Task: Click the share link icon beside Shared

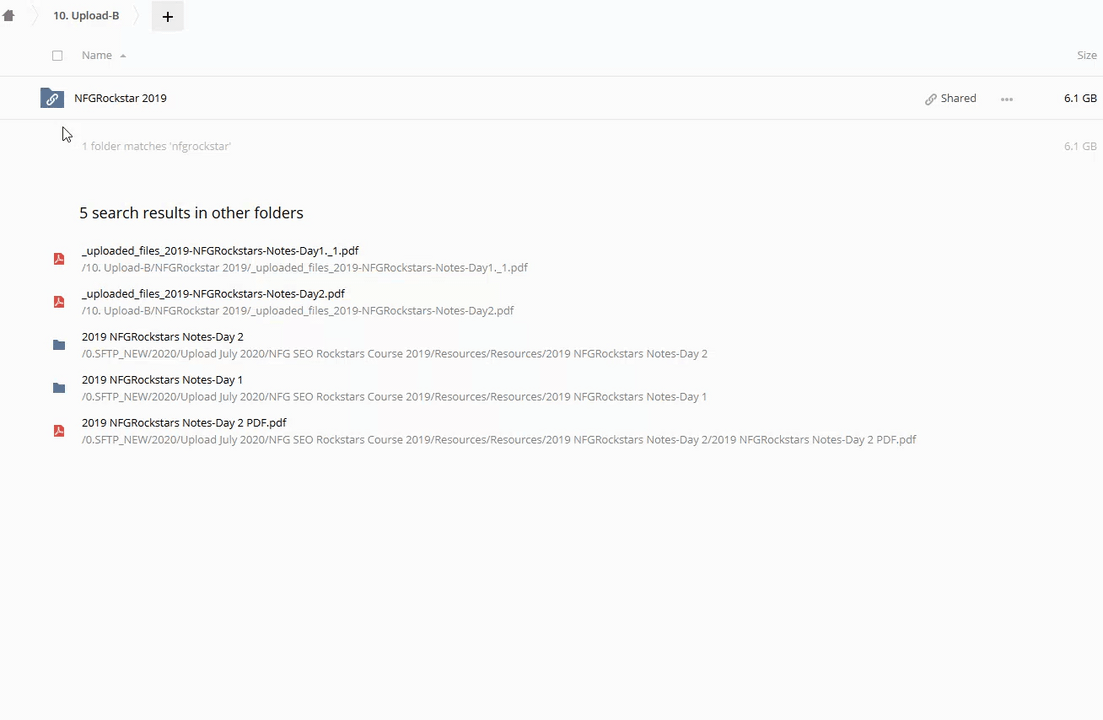Action: coord(931,99)
